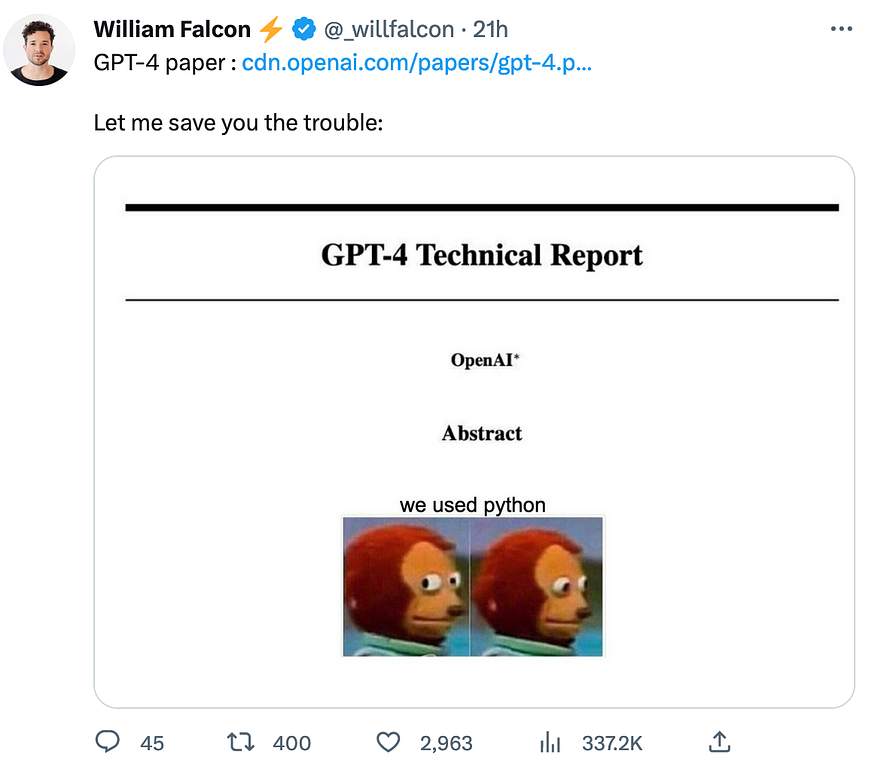Screen dimensions: 875x770
Task: Click the 21h tweet timestamp
Action: pos(491,29)
